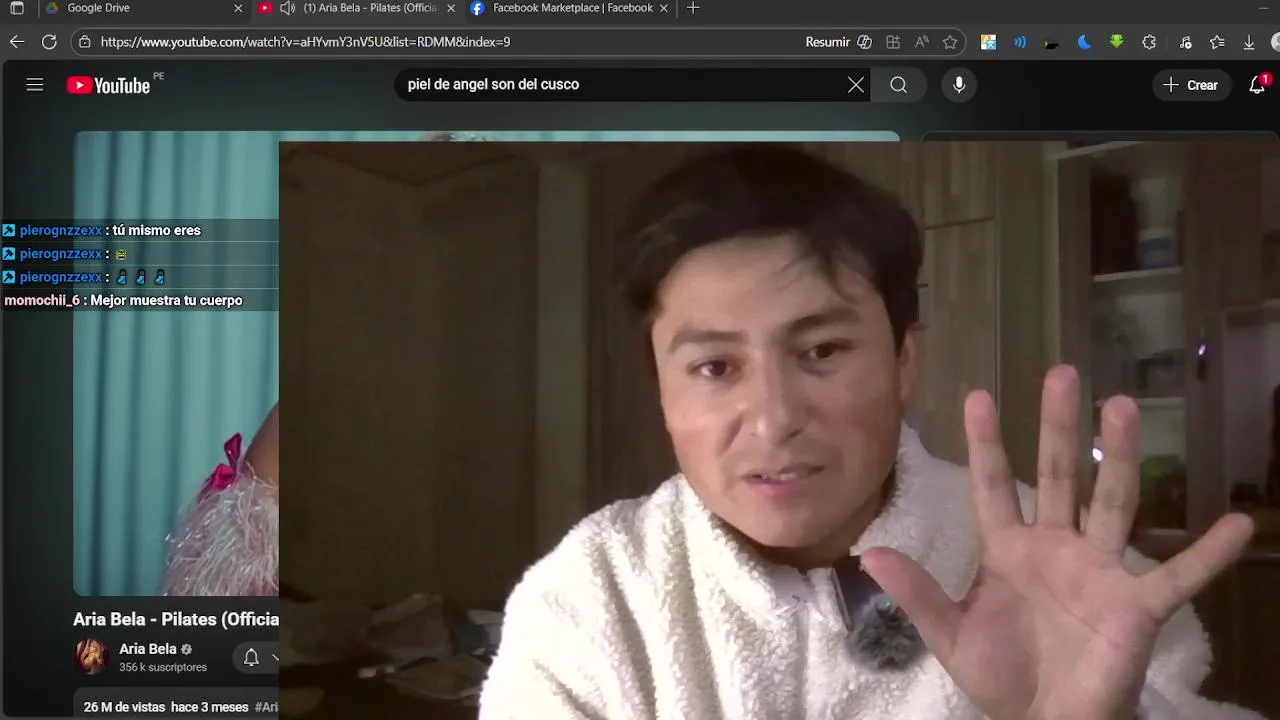
Task: Open the green download arrow extension
Action: coord(1117,42)
